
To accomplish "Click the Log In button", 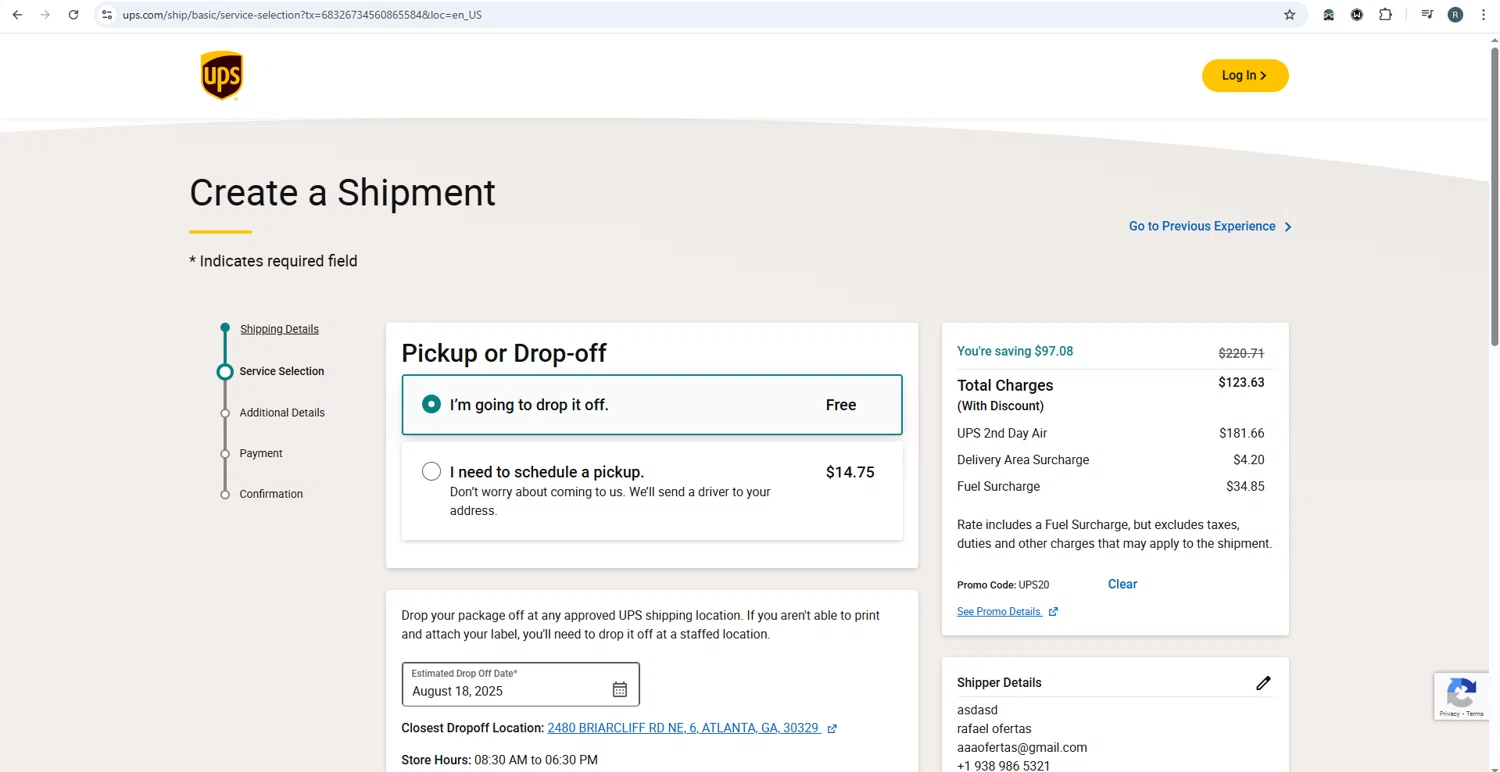I will tap(1245, 76).
